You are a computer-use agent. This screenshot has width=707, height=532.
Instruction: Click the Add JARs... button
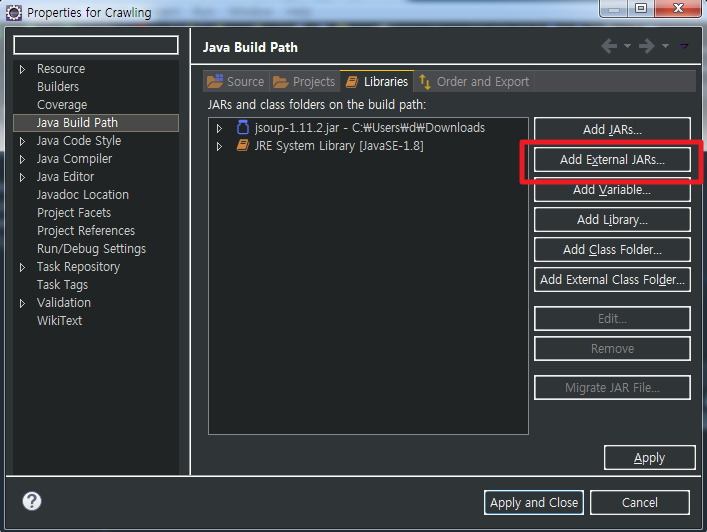coord(612,130)
